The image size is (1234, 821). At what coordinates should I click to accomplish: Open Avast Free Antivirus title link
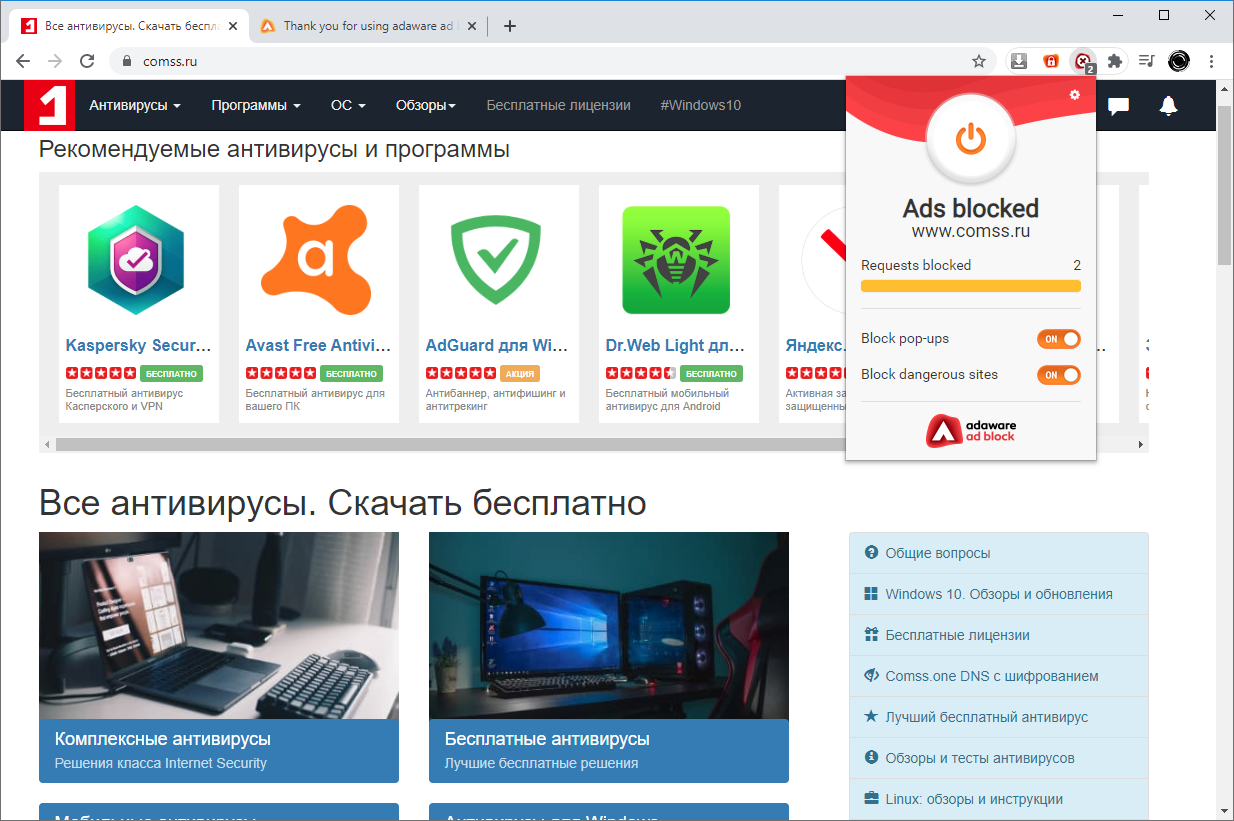tap(318, 345)
